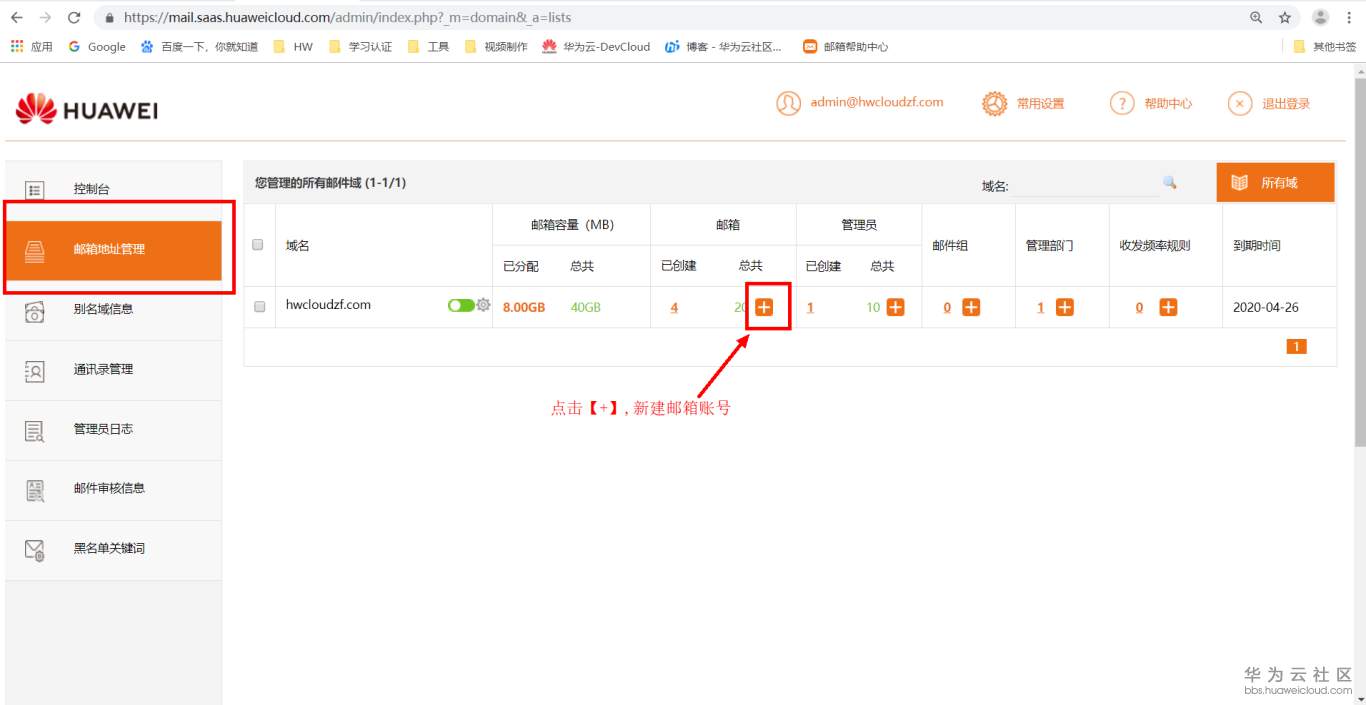This screenshot has width=1366, height=705.
Task: Click the browser address bar URL
Action: pos(347,17)
